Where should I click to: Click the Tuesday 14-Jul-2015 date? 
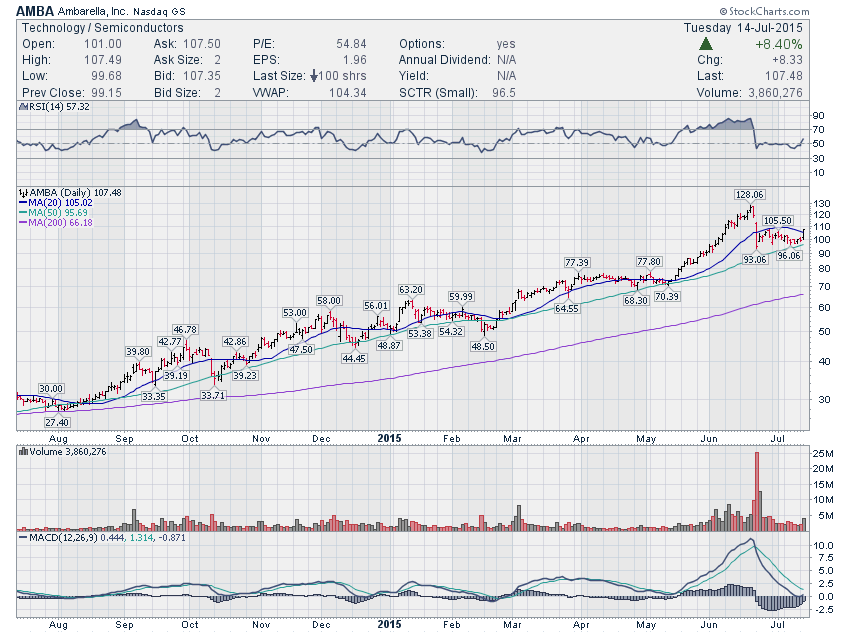[743, 28]
